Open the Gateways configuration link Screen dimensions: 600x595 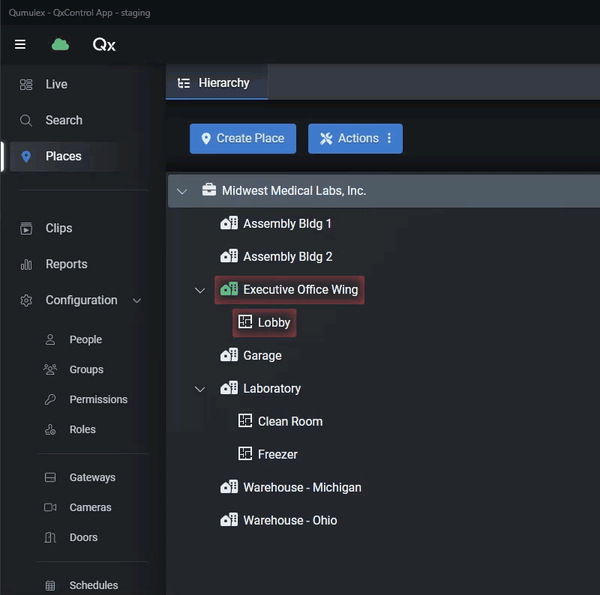(92, 478)
